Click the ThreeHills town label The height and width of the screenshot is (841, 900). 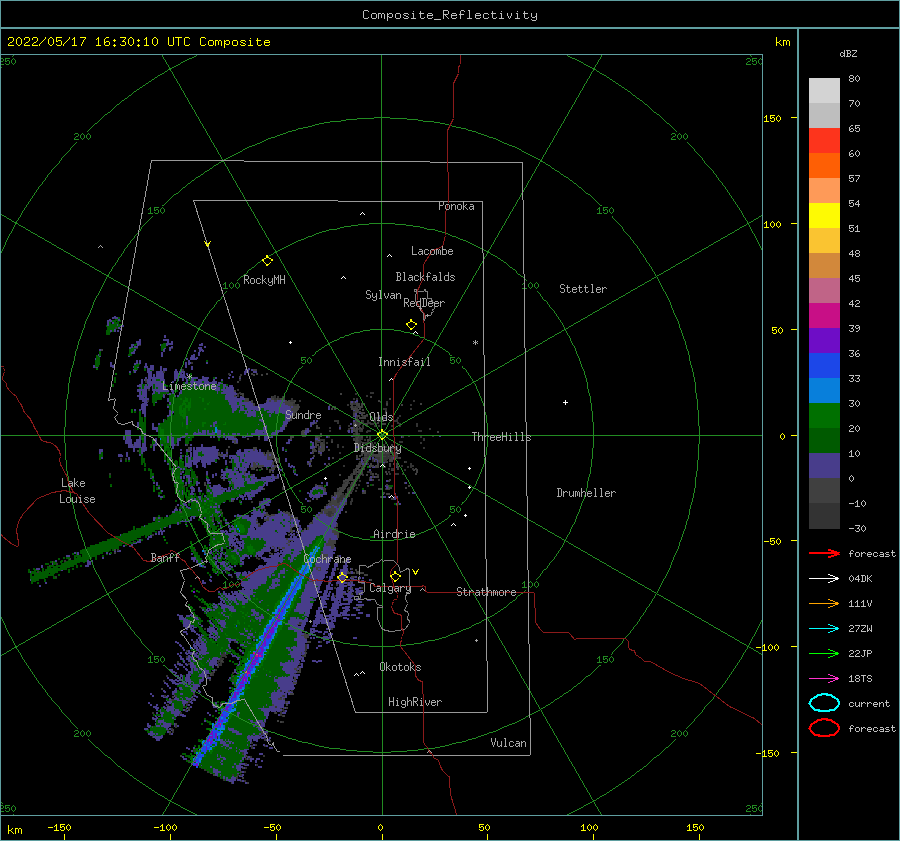coord(501,437)
